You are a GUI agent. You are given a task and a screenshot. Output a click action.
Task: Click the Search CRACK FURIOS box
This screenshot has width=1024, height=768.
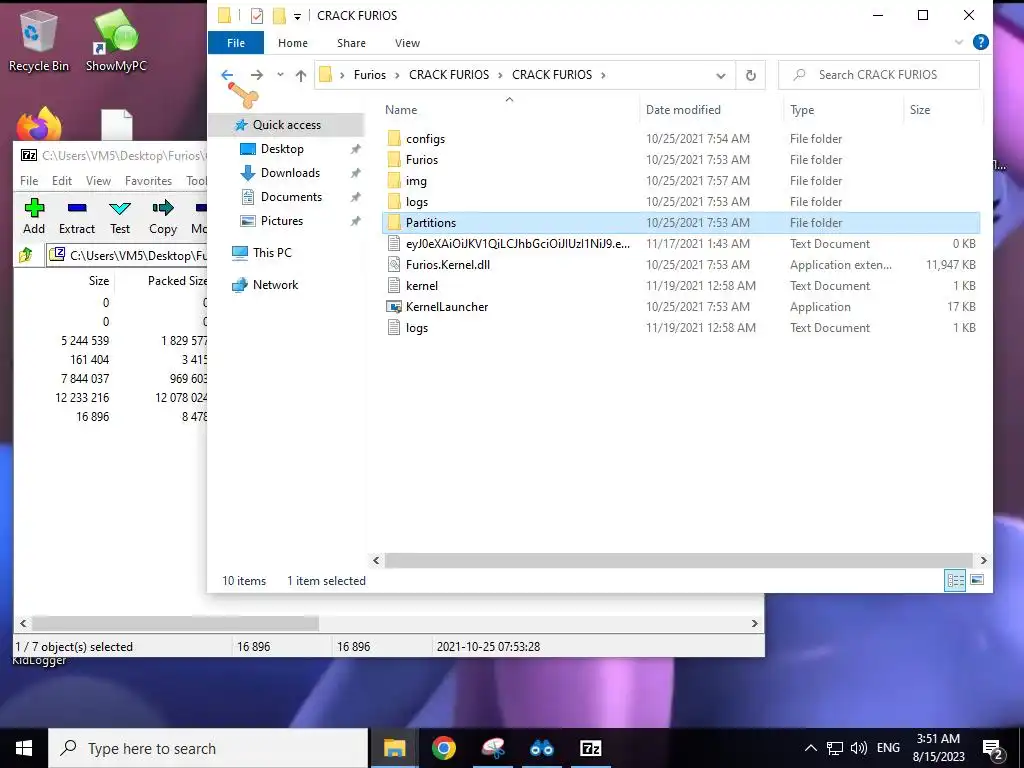pyautogui.click(x=879, y=75)
